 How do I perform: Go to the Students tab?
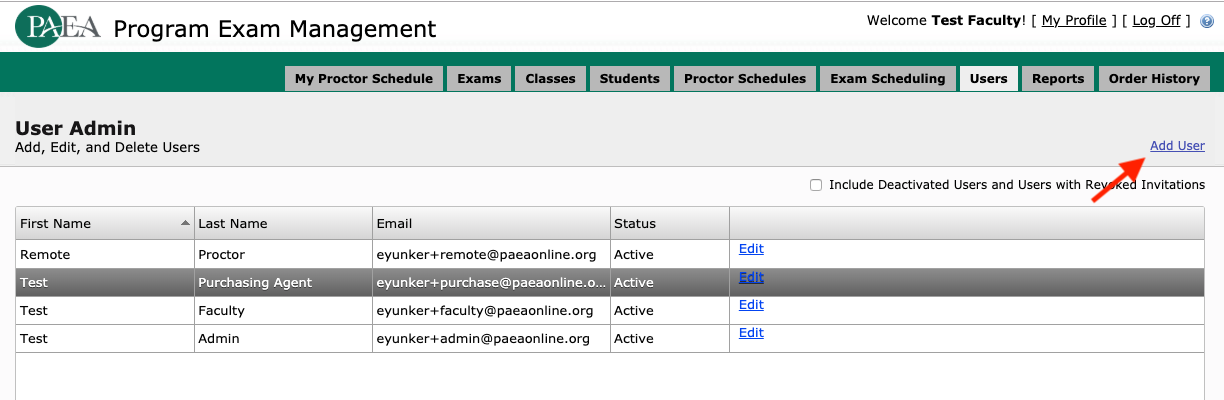point(629,79)
